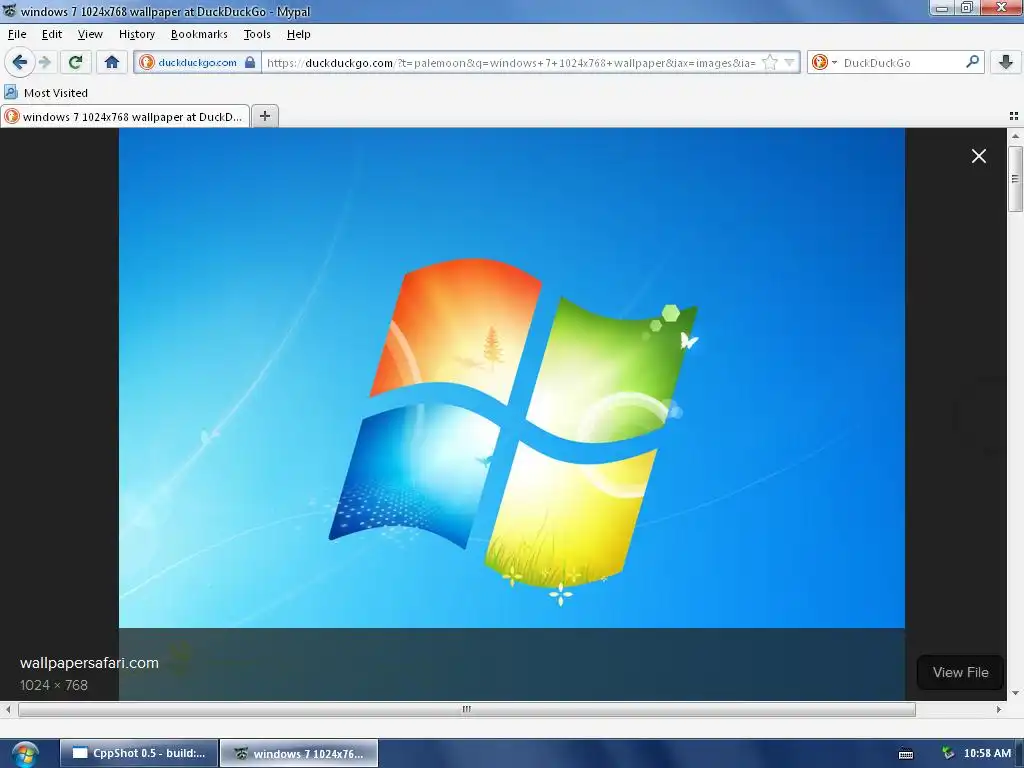Open the Tools menu
1024x768 pixels.
[x=257, y=34]
